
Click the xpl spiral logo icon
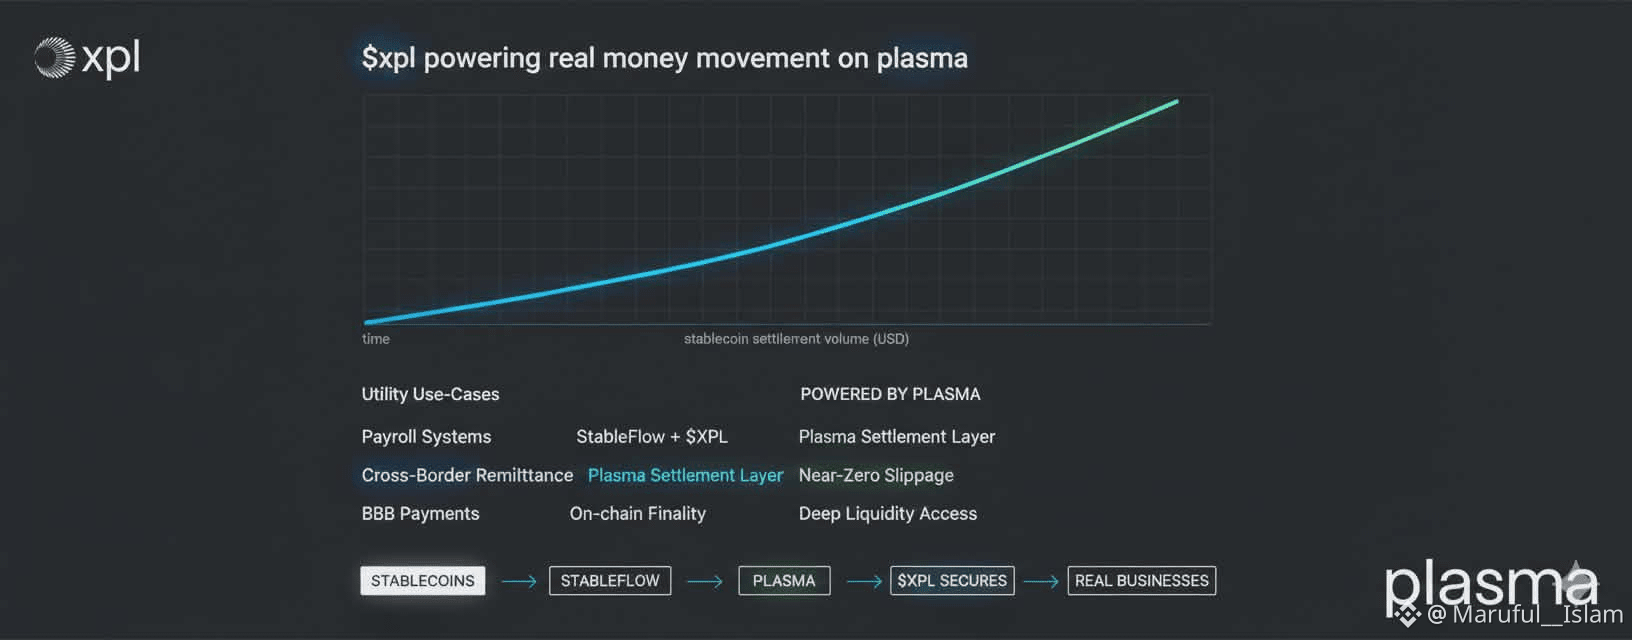(x=54, y=58)
